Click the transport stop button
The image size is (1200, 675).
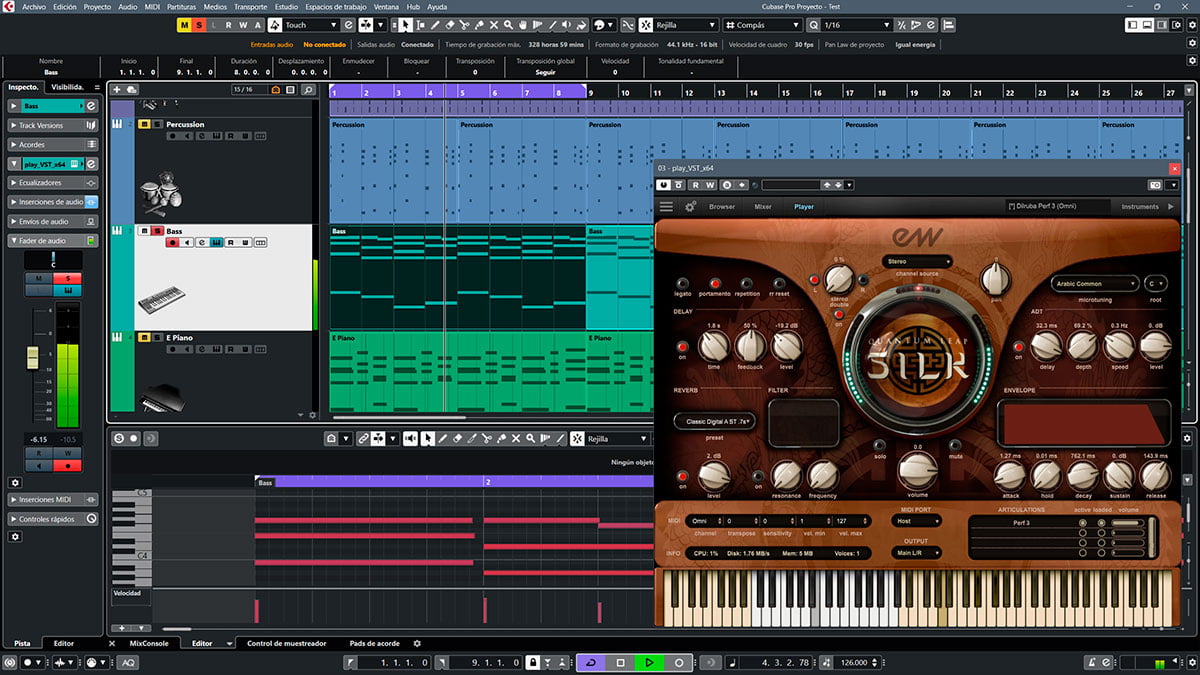point(620,662)
